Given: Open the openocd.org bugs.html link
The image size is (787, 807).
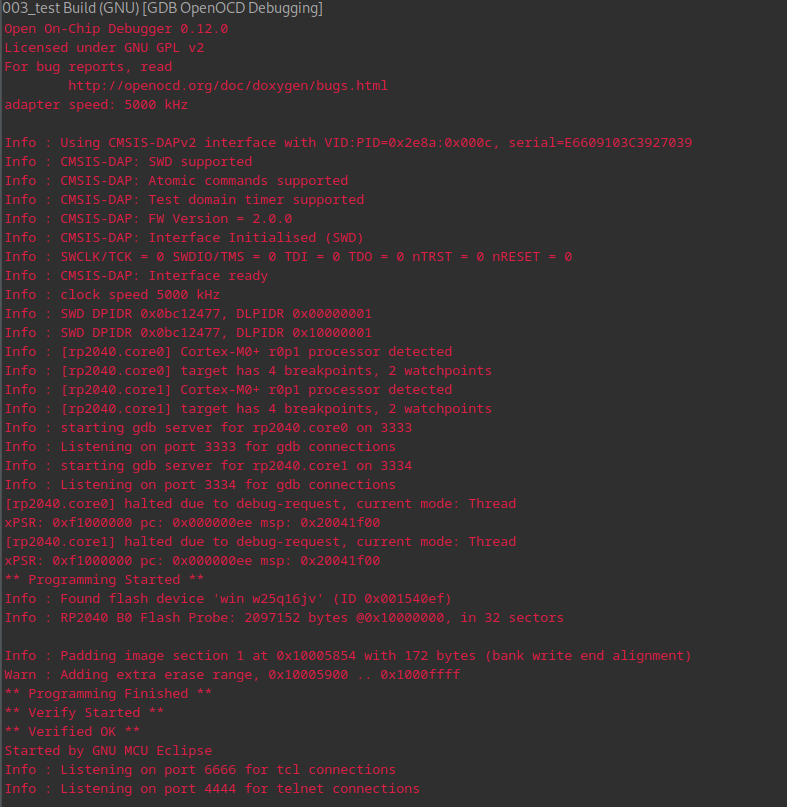Looking at the screenshot, I should click(228, 85).
